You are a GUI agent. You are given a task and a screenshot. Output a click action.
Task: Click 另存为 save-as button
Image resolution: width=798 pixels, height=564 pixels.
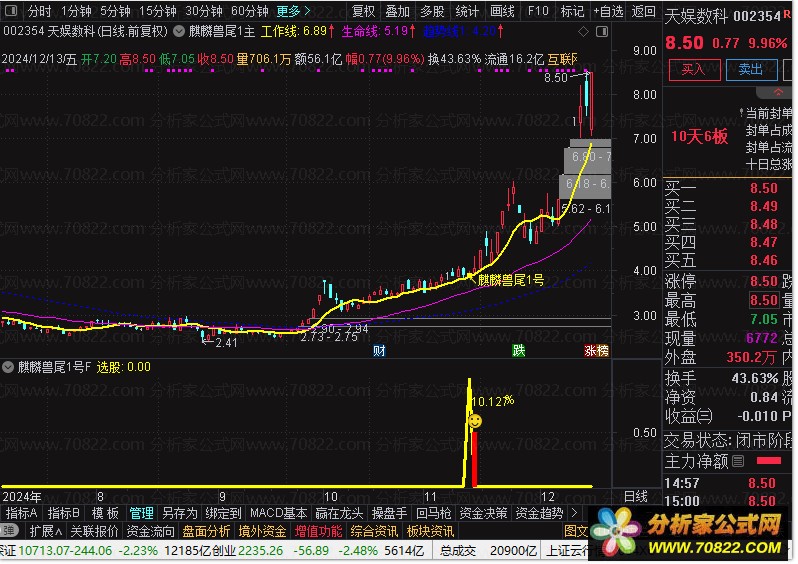[179, 513]
